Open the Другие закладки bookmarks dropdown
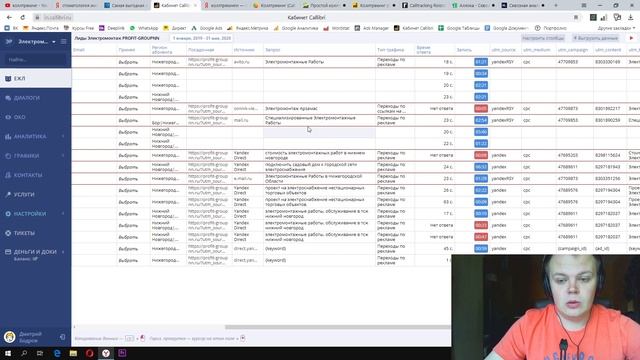640x360 pixels. 616,28
